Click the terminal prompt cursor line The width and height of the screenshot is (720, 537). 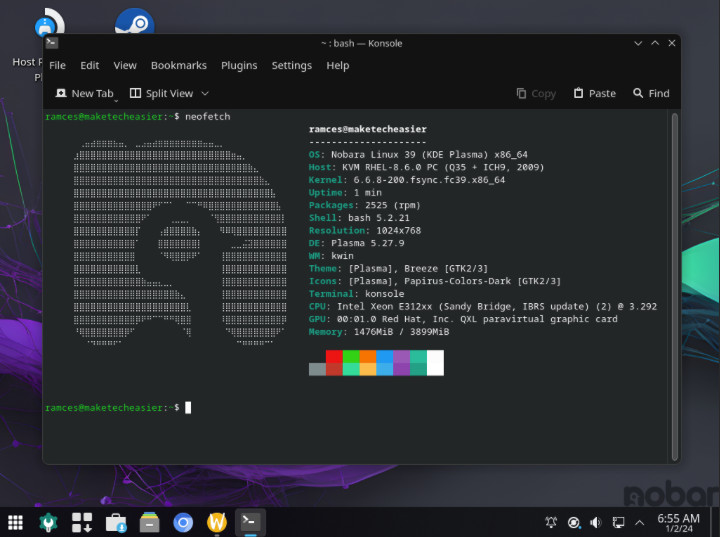point(118,407)
